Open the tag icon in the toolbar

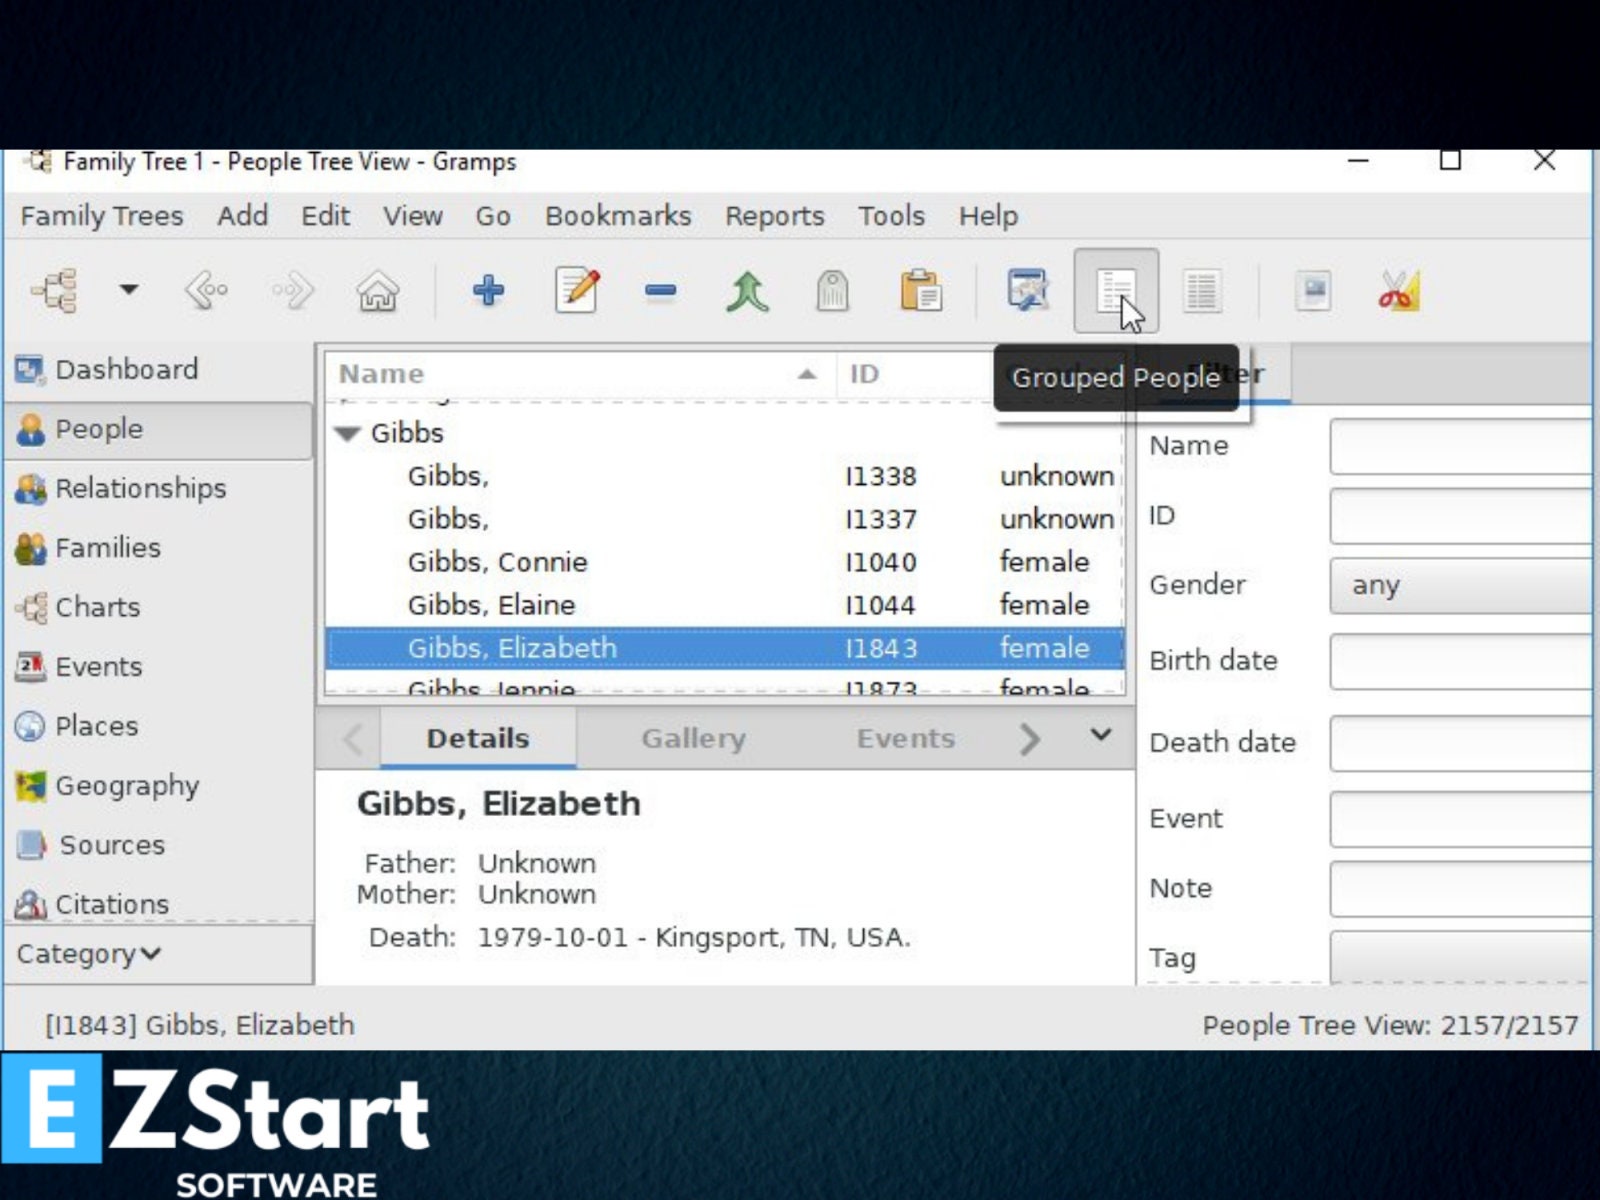tap(832, 291)
